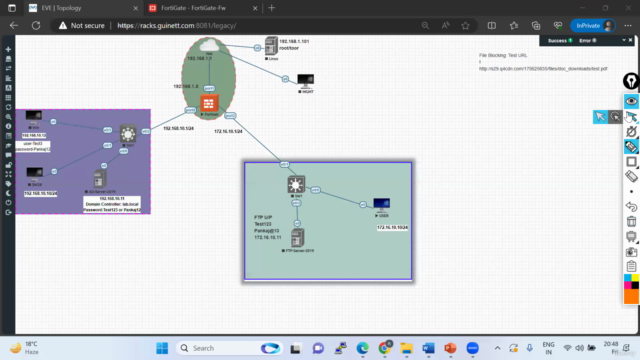
Task: Click the tag sidebar icon
Action: 8,184
